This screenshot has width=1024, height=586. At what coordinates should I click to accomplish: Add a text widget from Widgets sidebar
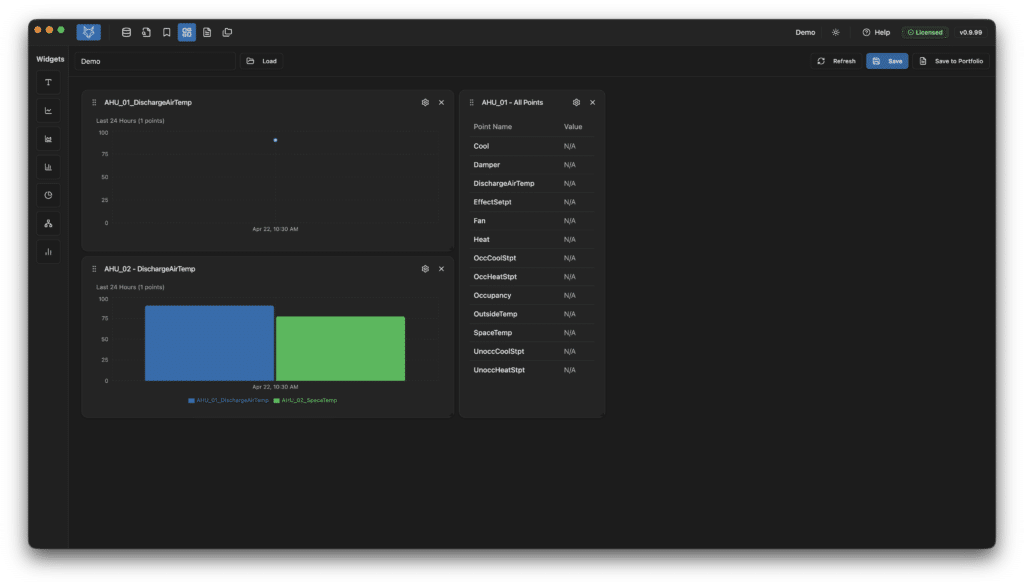click(x=48, y=82)
